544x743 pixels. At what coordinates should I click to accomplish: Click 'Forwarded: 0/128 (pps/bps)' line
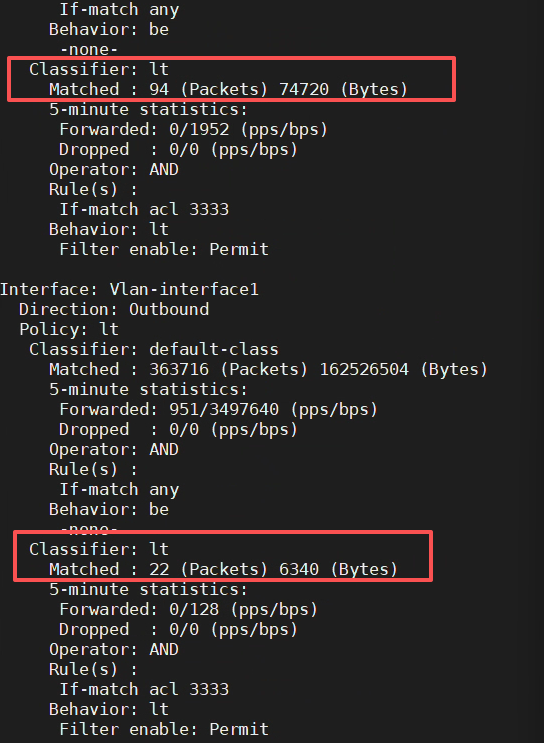point(188,609)
